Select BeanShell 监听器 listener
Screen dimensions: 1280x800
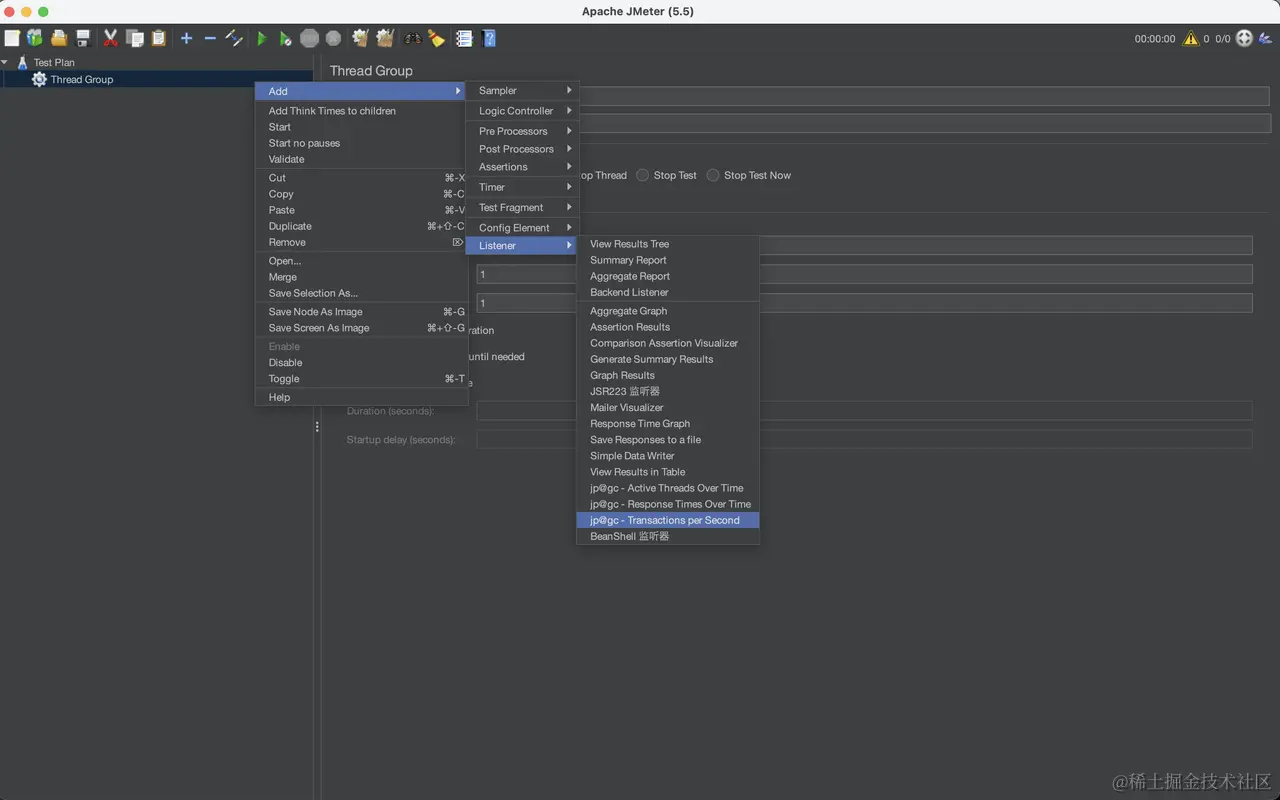click(x=668, y=536)
